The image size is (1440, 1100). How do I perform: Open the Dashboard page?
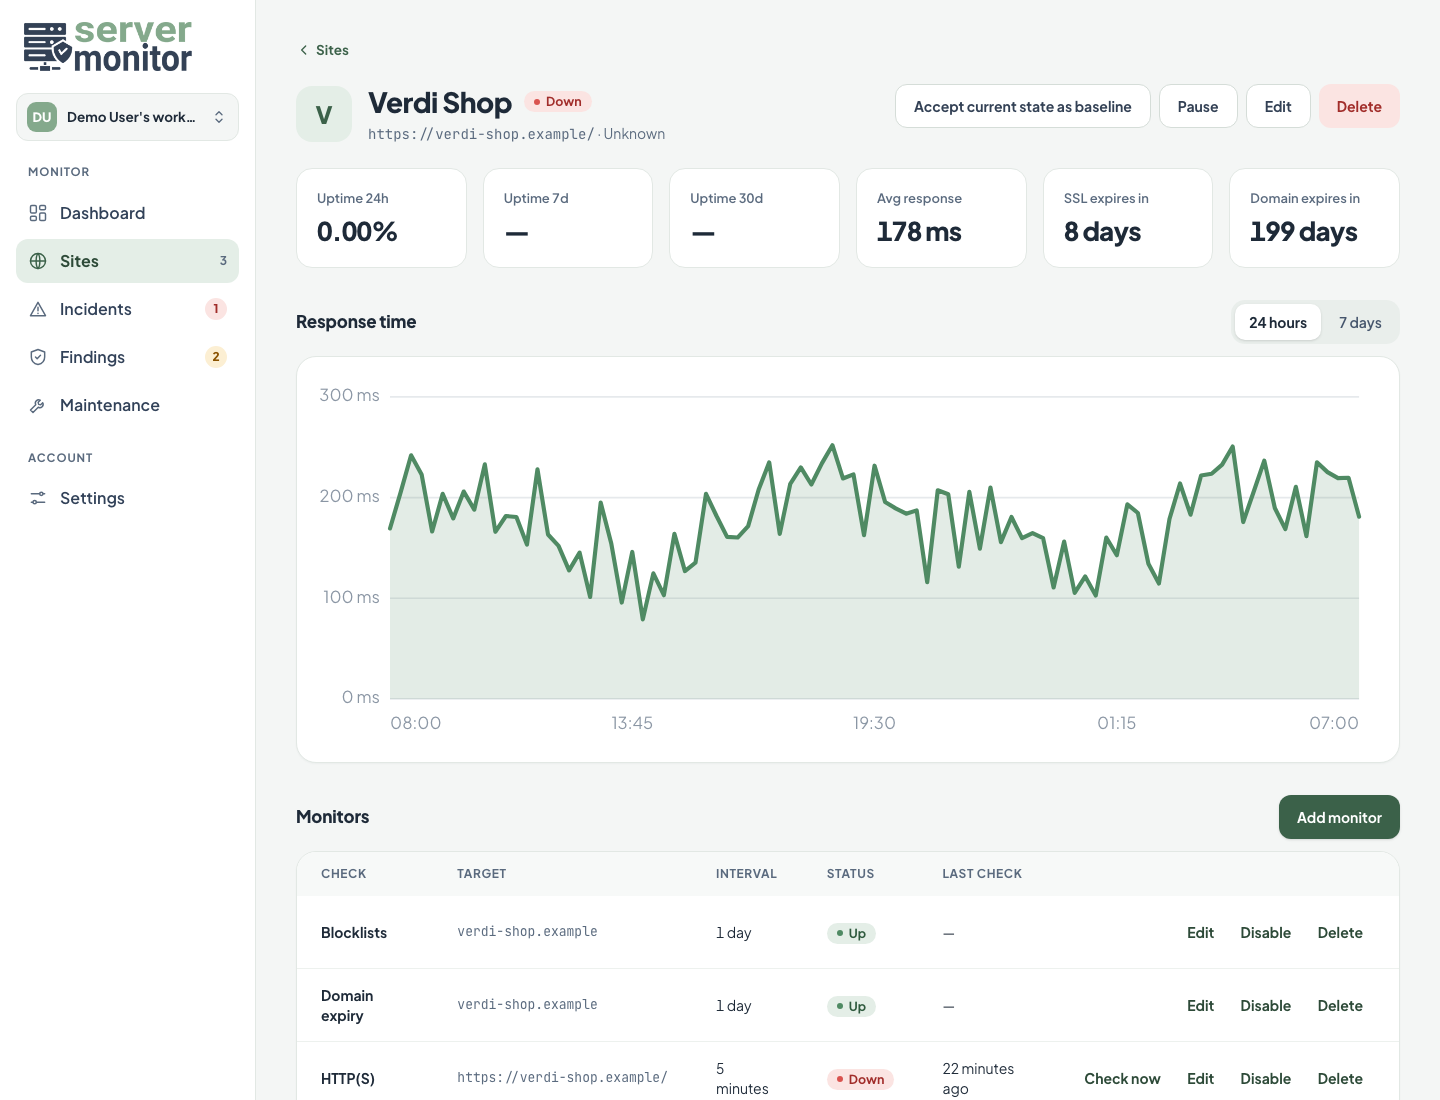(x=127, y=213)
